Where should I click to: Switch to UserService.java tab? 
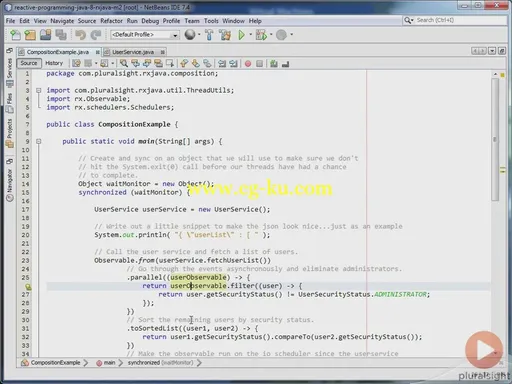click(133, 52)
